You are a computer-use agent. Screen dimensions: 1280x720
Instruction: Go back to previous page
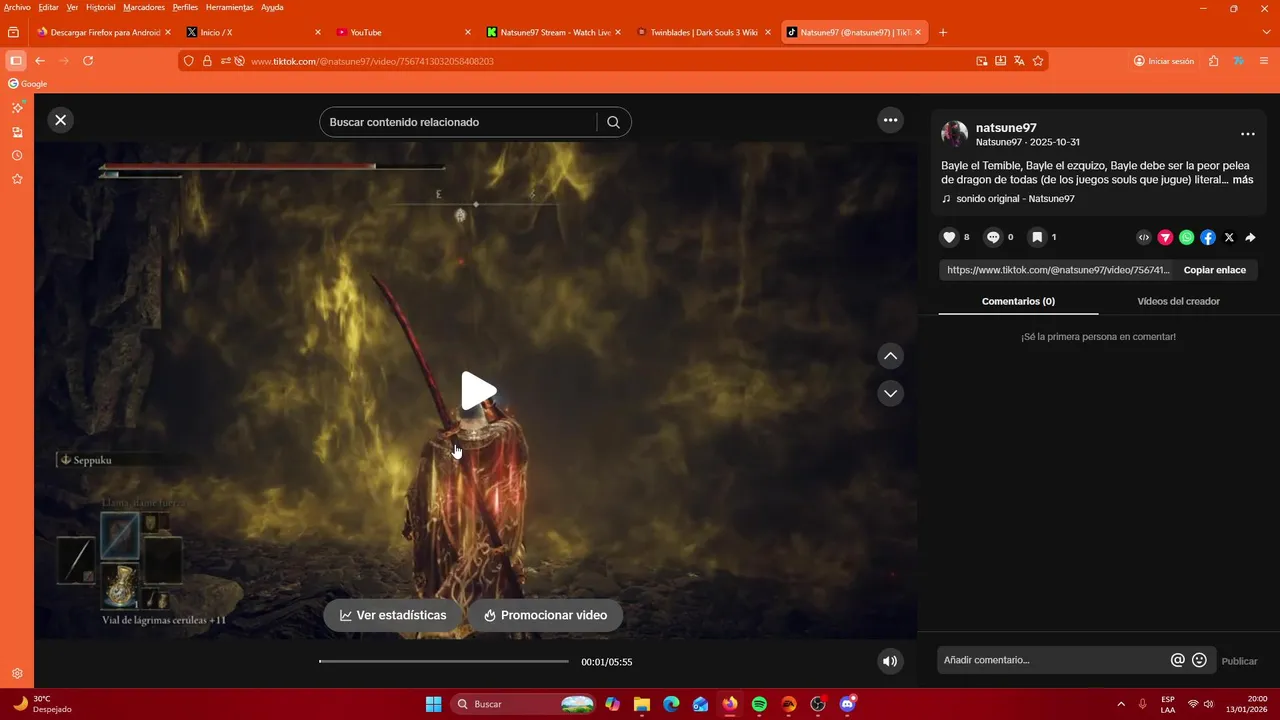click(x=40, y=61)
